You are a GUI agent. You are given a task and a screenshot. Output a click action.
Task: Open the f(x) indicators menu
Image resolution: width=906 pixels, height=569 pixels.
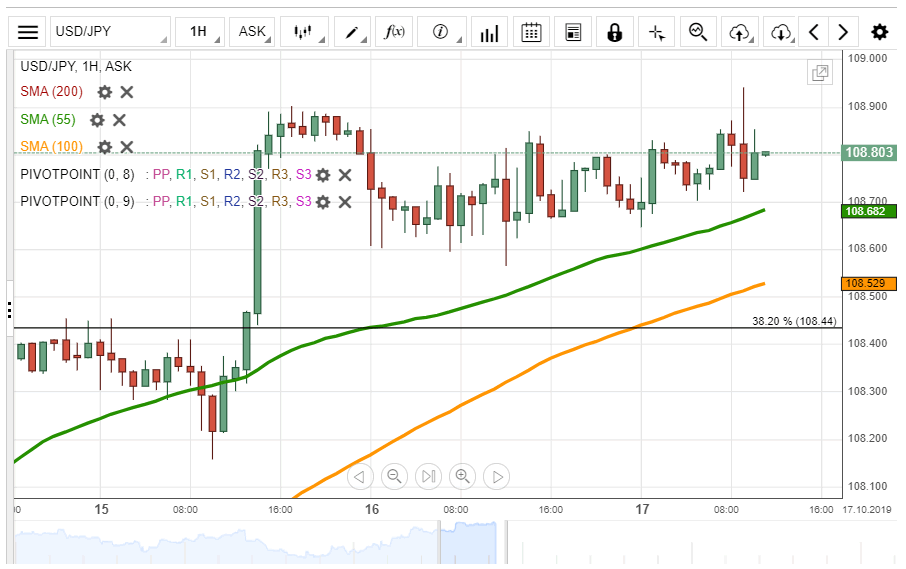point(395,32)
